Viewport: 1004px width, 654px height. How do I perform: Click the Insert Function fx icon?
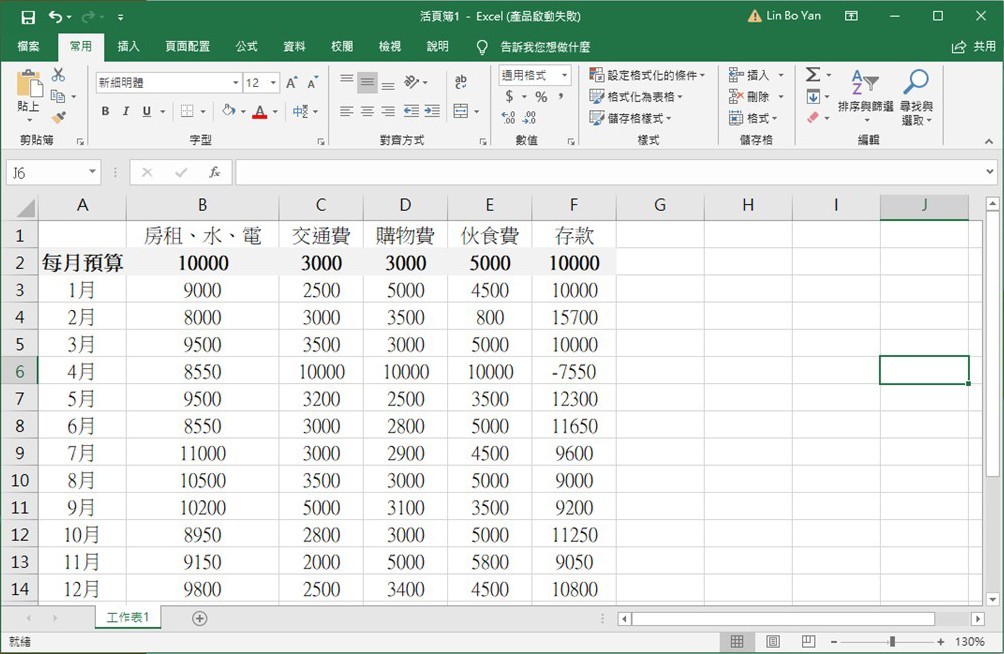click(215, 172)
